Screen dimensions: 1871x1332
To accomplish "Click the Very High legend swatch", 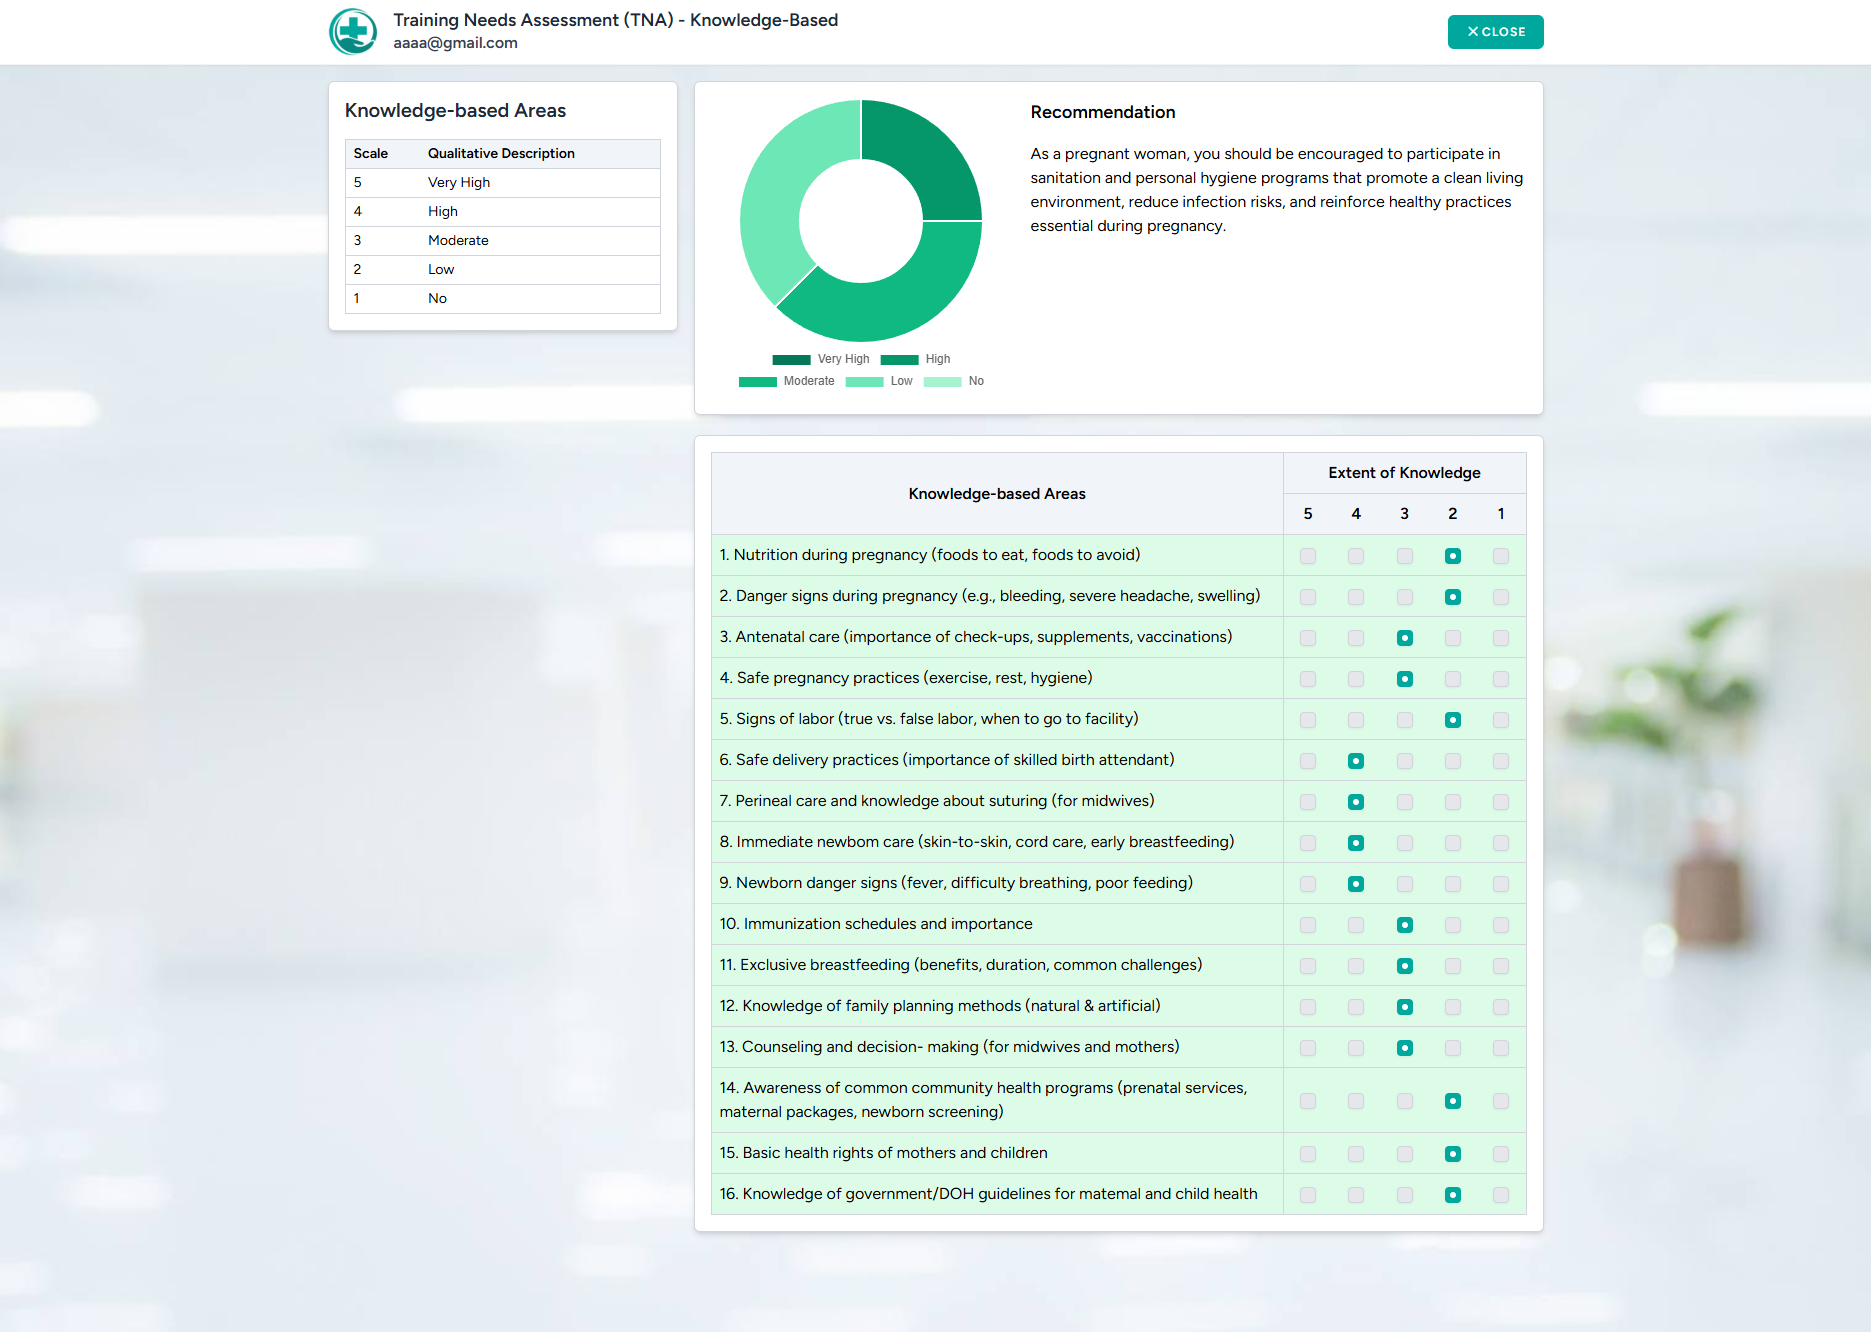I will [791, 359].
